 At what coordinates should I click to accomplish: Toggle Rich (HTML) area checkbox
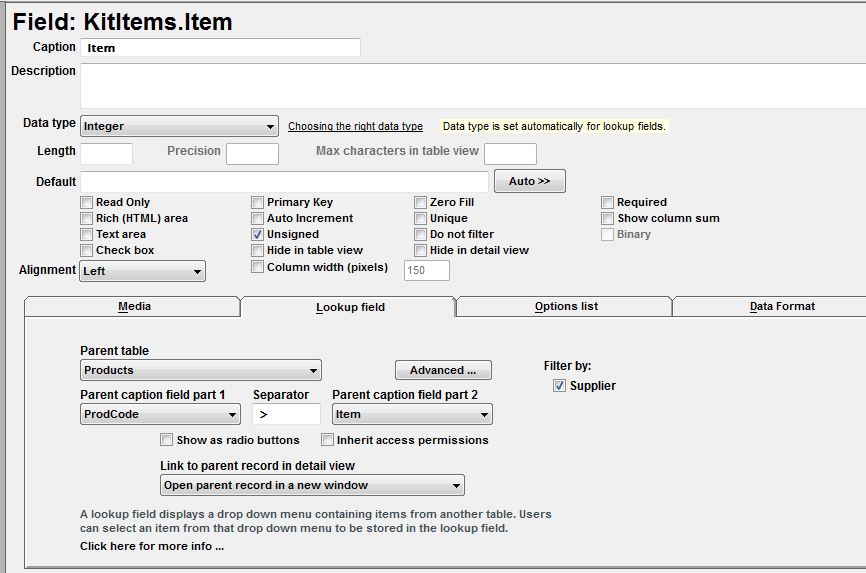[x=86, y=218]
